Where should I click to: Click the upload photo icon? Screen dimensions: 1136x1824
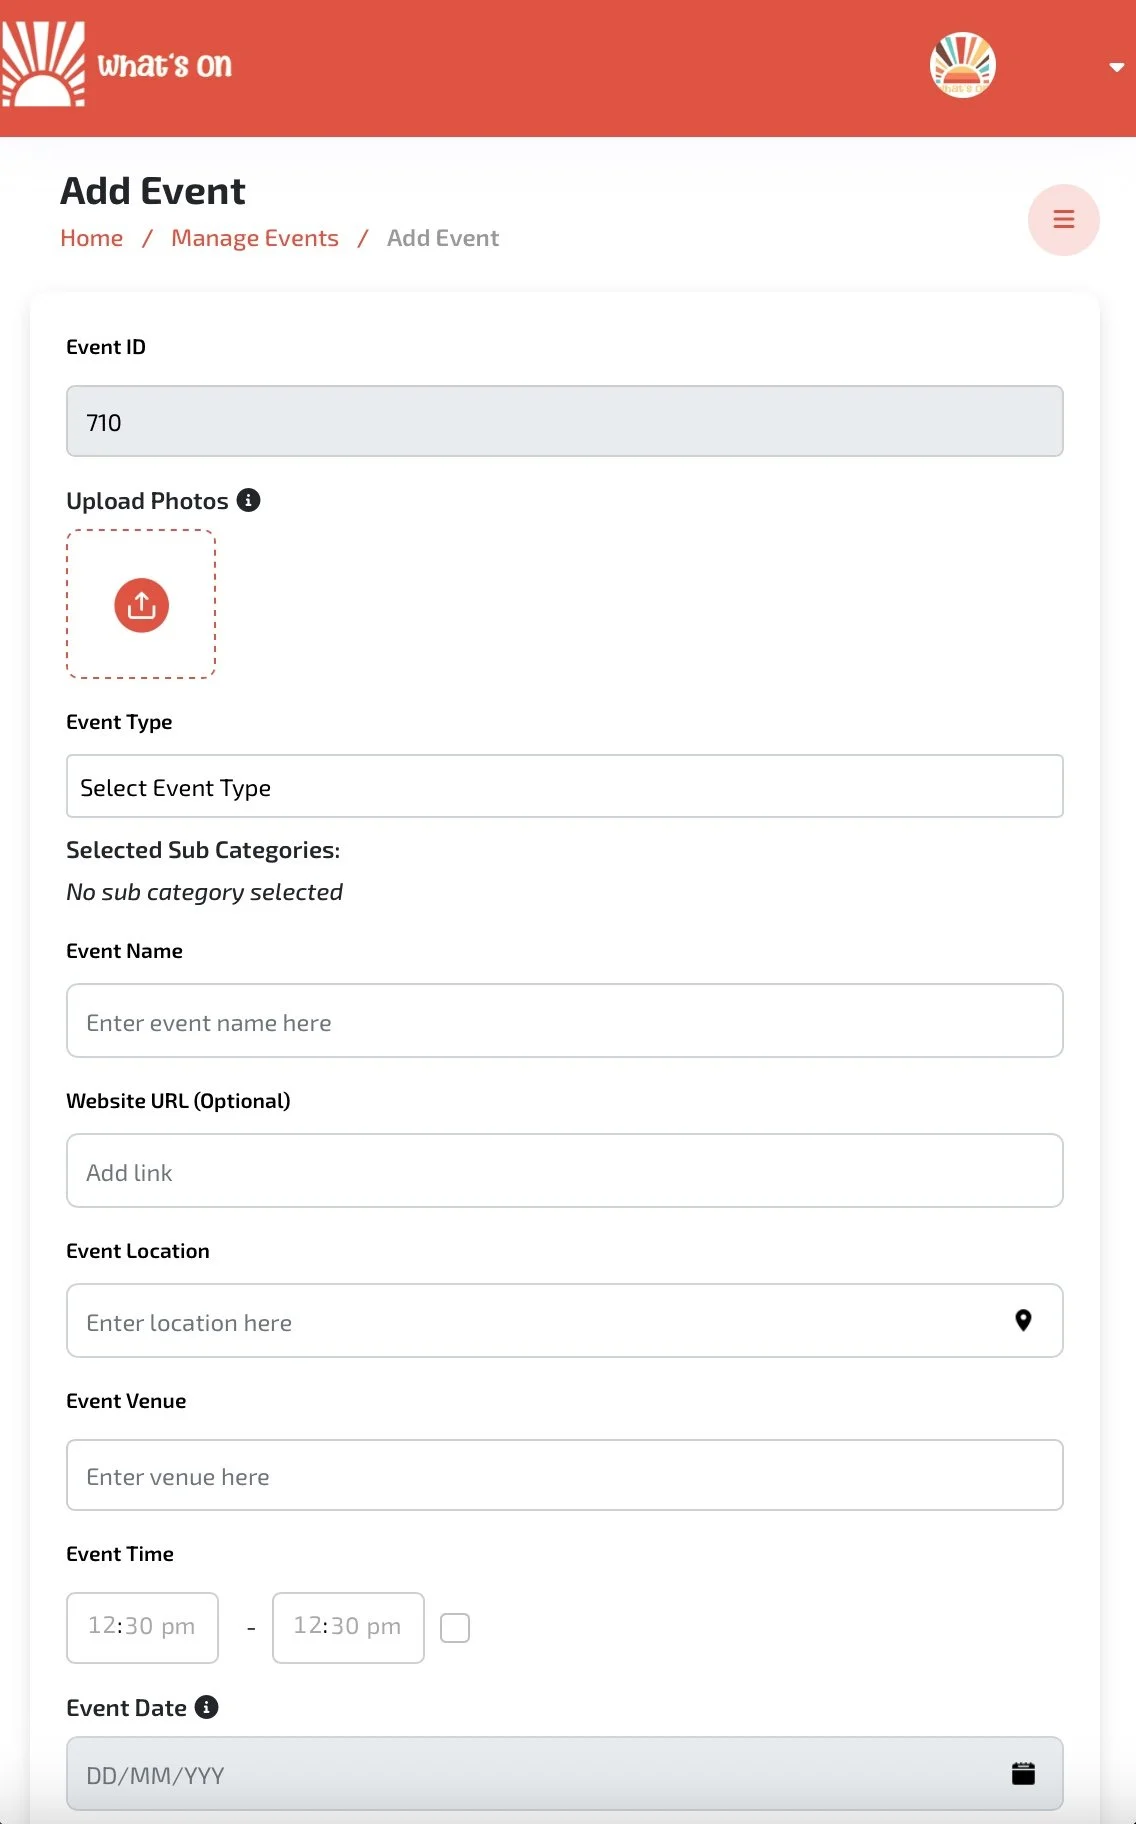coord(141,605)
